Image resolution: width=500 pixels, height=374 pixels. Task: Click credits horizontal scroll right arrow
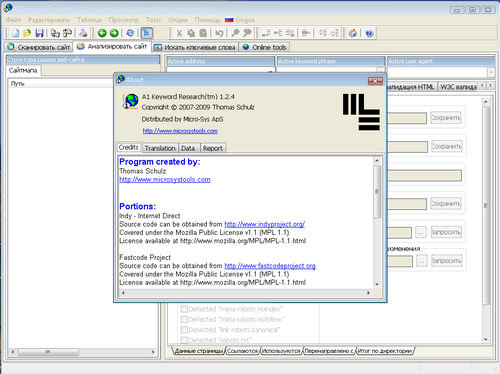pos(368,293)
